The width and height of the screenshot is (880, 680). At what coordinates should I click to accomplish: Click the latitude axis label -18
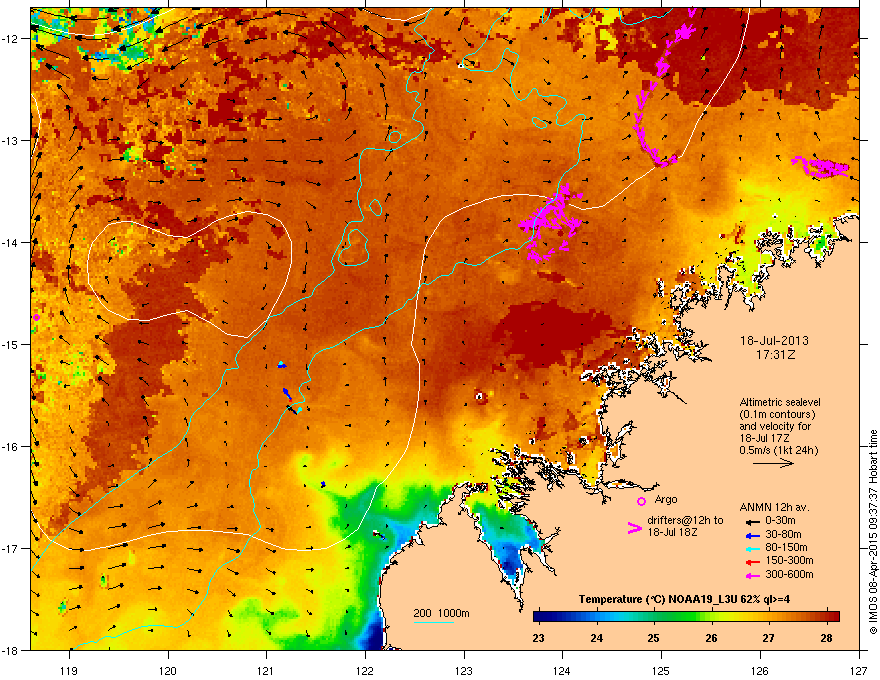click(x=10, y=650)
